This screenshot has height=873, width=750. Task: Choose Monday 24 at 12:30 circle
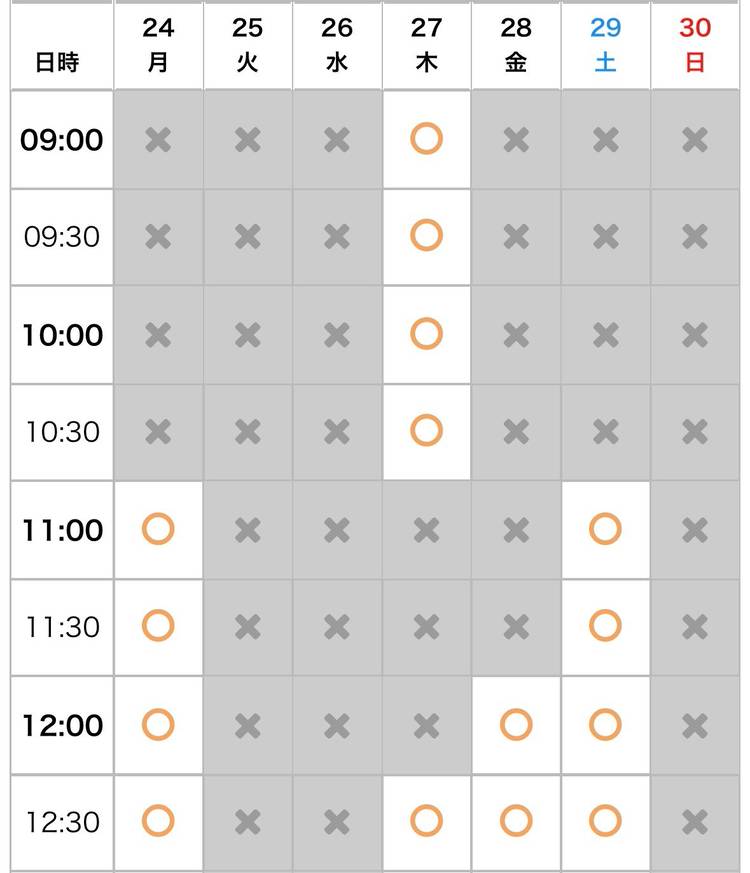158,822
